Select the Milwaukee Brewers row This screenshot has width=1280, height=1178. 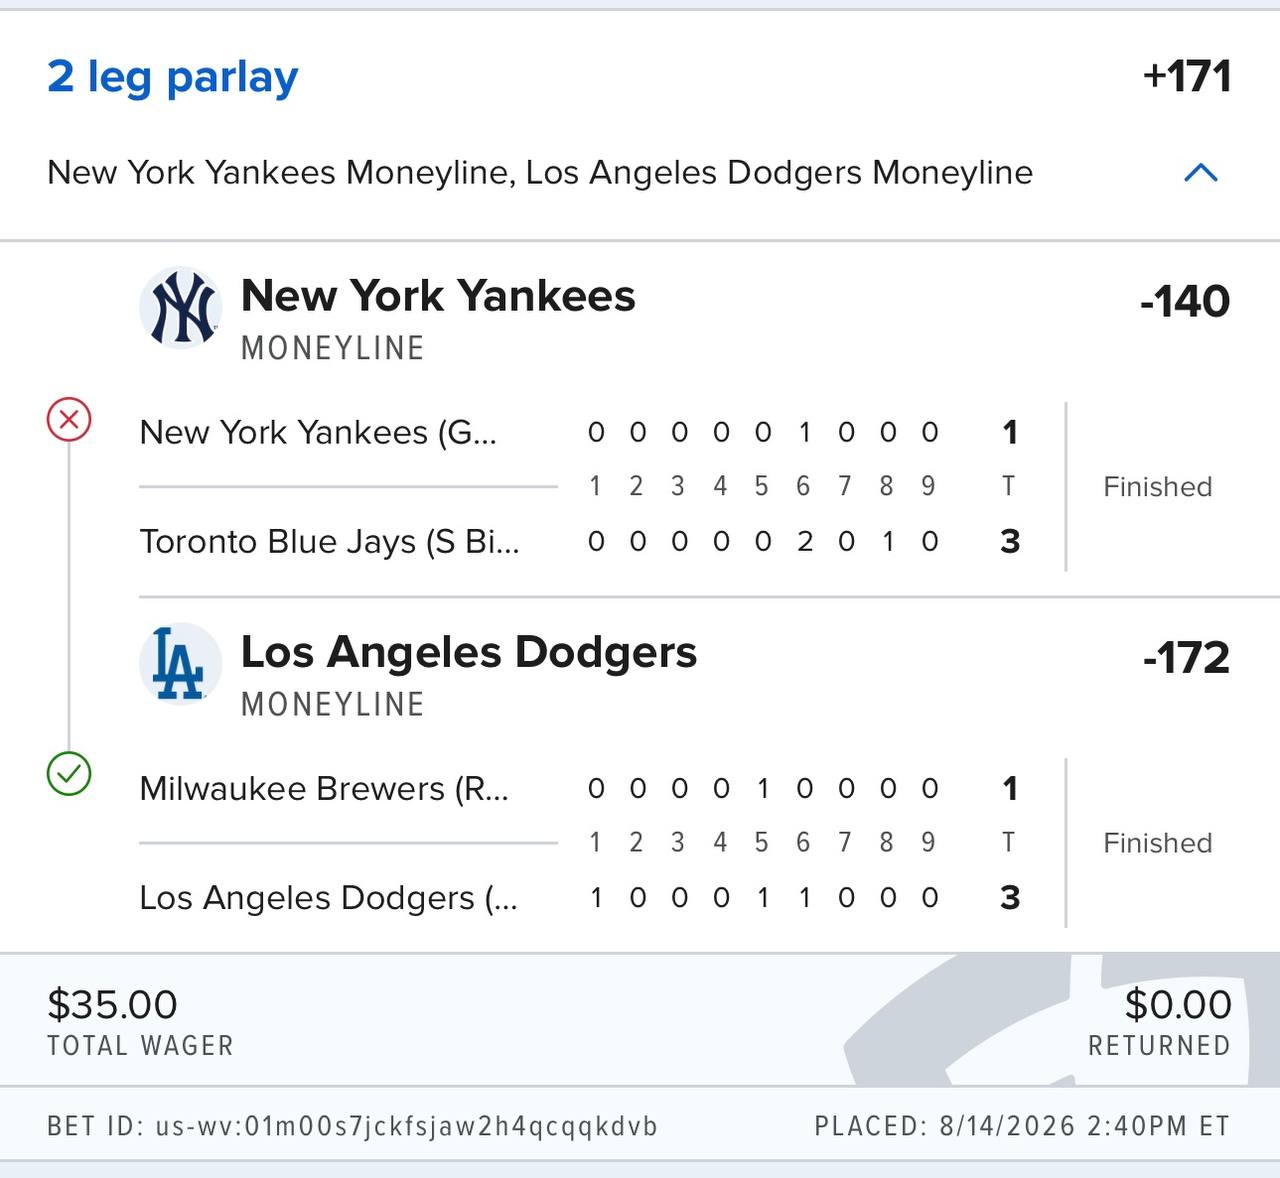580,788
